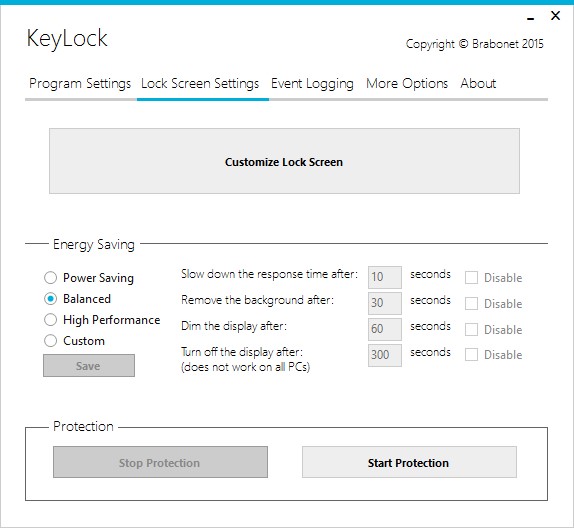Click the Start Protection button
Image resolution: width=574 pixels, height=528 pixels.
pos(409,462)
